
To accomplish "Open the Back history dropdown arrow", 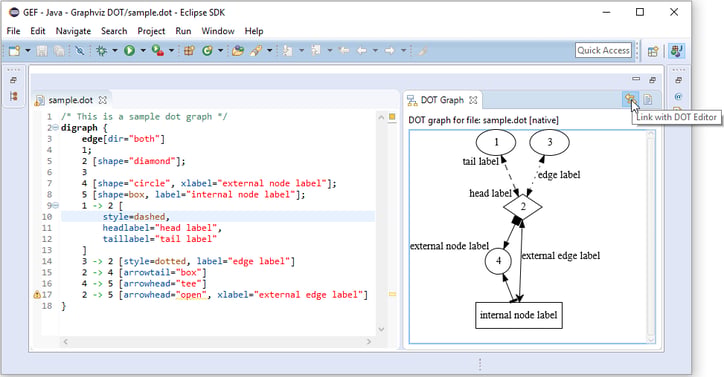I will (375, 50).
